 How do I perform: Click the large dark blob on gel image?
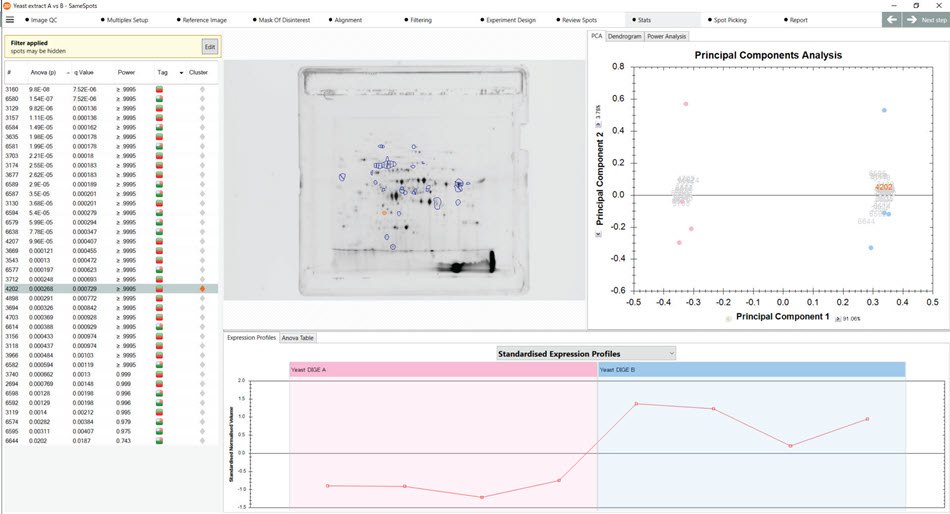pos(457,267)
